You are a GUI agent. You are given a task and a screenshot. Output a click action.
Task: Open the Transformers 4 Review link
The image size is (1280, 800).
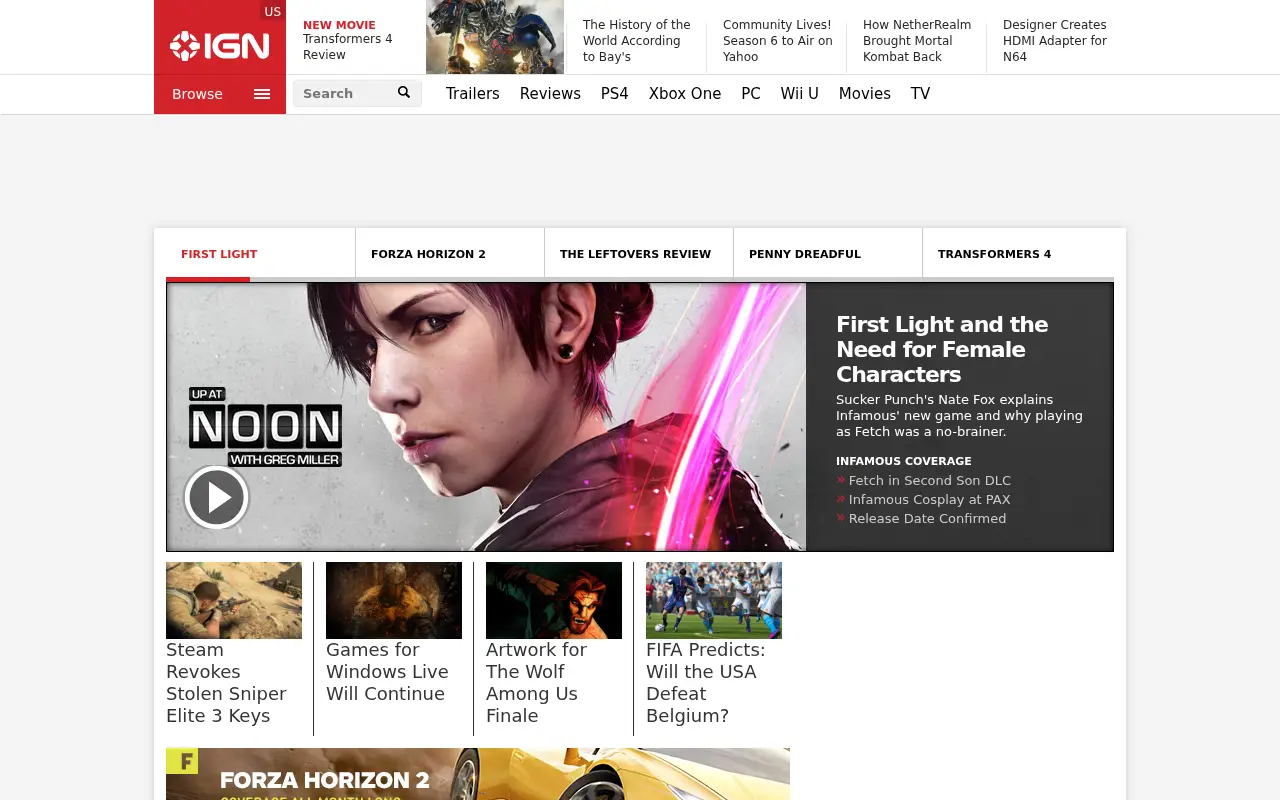tap(348, 47)
